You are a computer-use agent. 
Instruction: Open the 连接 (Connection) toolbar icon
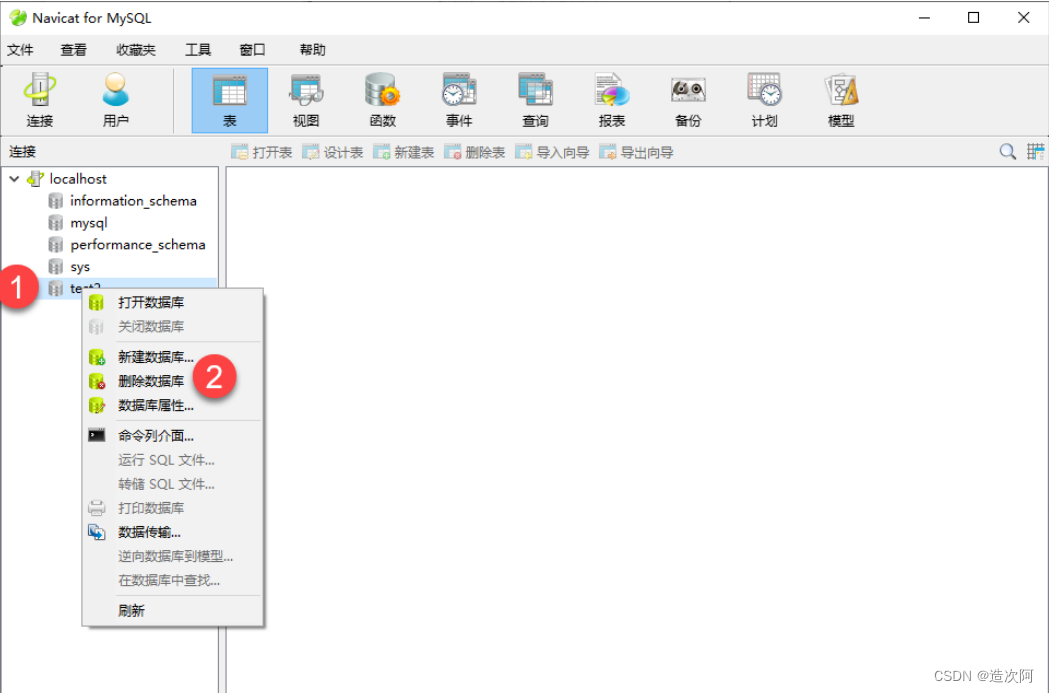click(38, 100)
